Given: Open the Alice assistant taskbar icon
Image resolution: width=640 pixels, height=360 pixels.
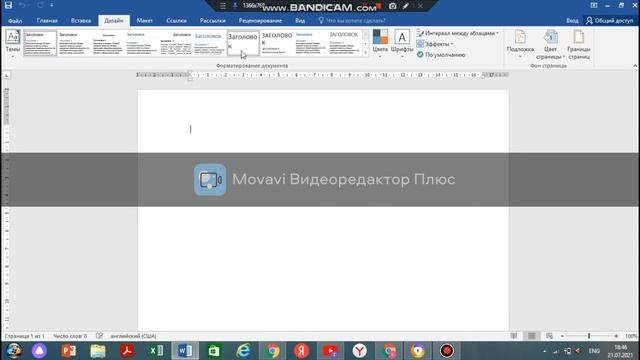Looking at the screenshot, I should [x=39, y=351].
